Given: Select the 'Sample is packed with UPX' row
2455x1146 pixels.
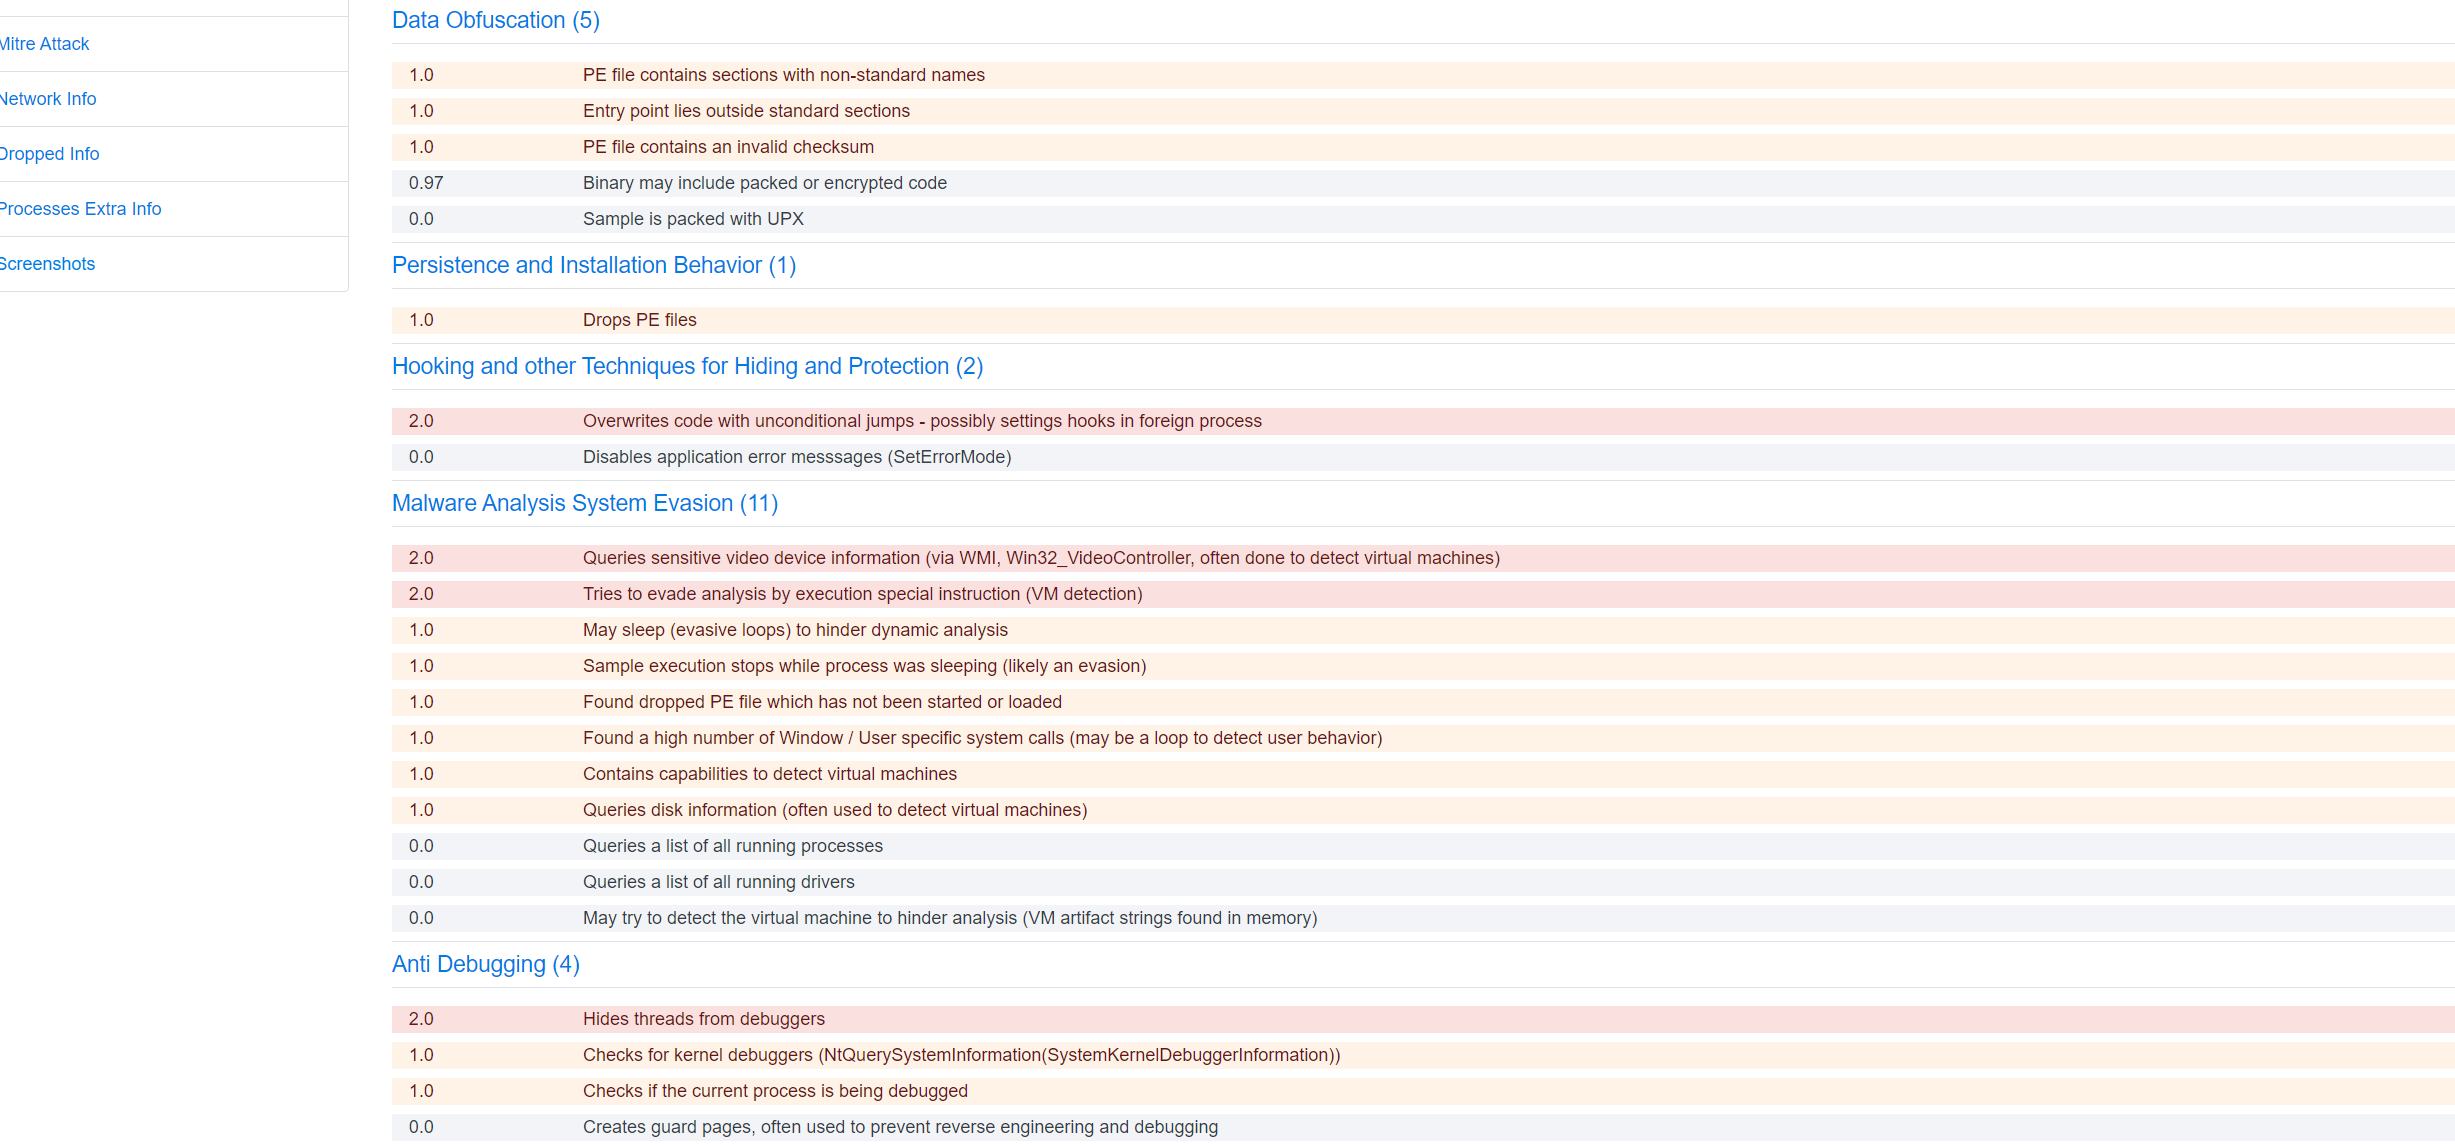Looking at the screenshot, I should 693,219.
